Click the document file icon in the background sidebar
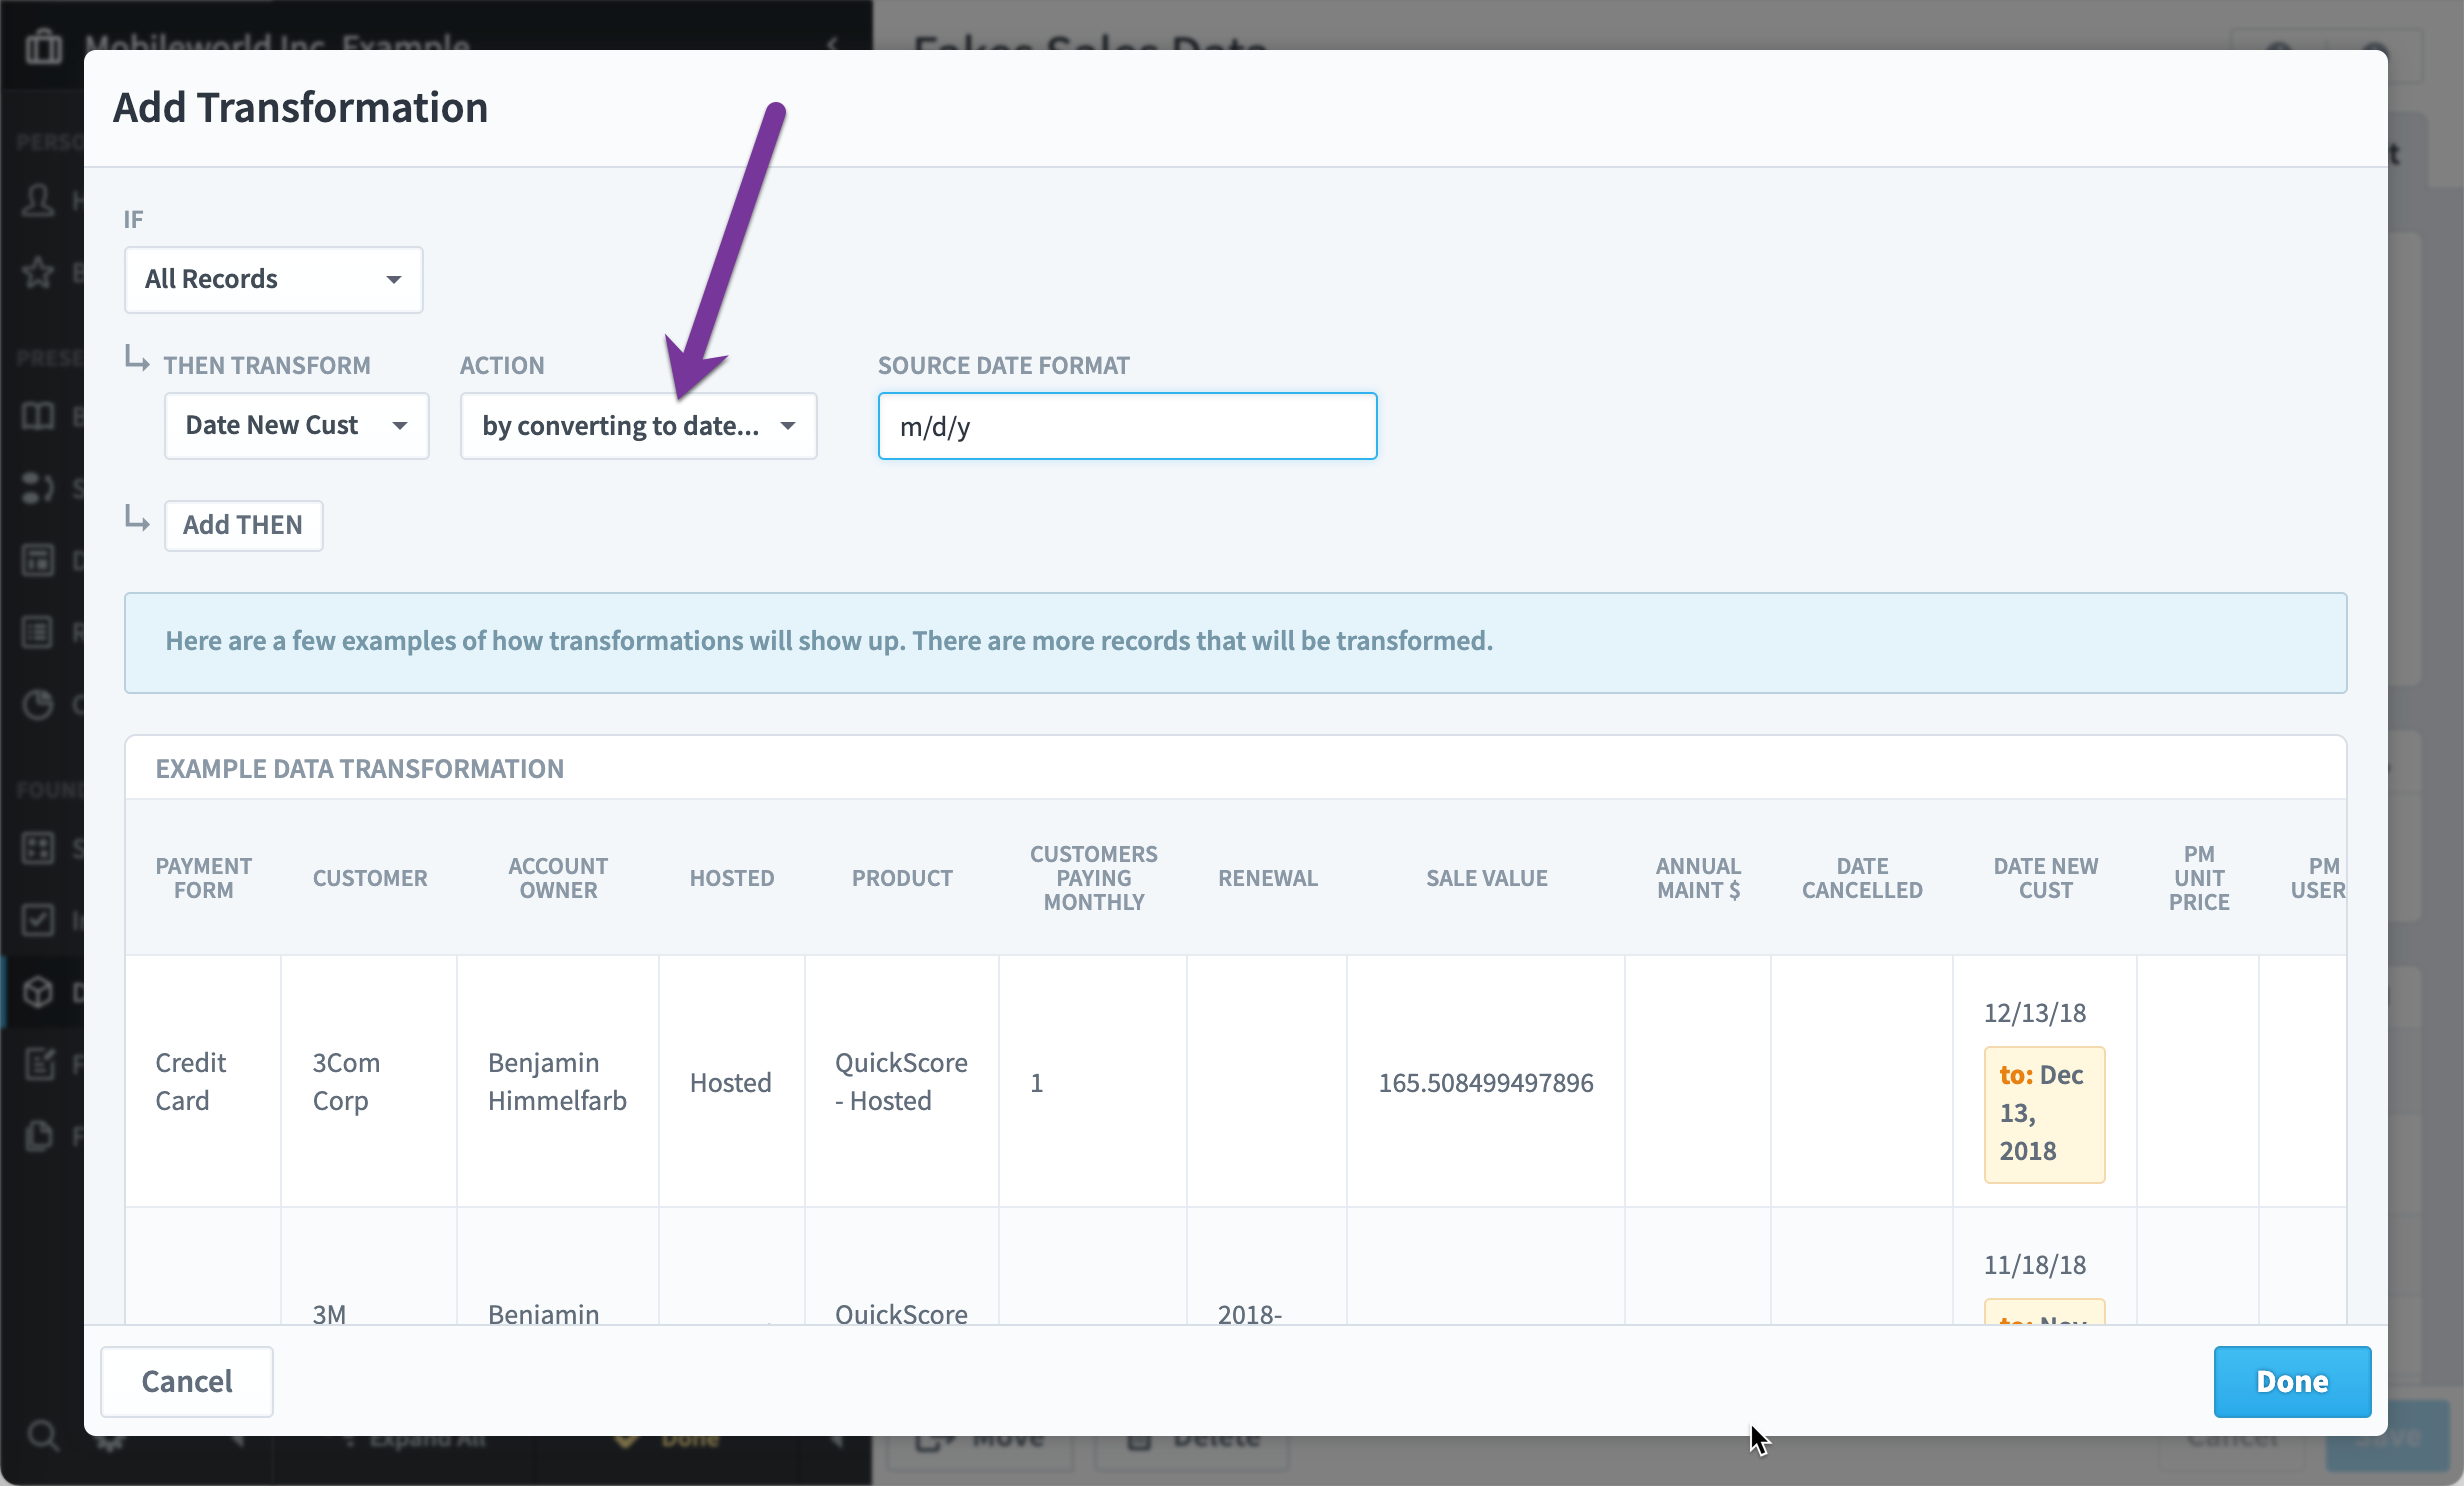2464x1486 pixels. tap(38, 1136)
